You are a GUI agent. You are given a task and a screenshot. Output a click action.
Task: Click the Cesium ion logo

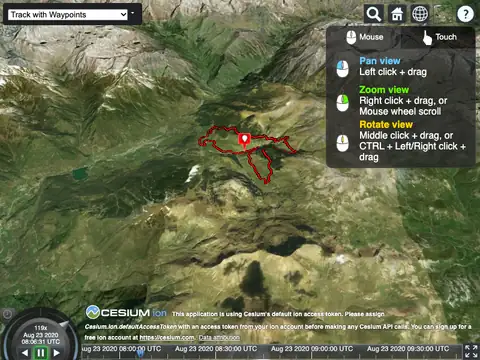coord(126,312)
